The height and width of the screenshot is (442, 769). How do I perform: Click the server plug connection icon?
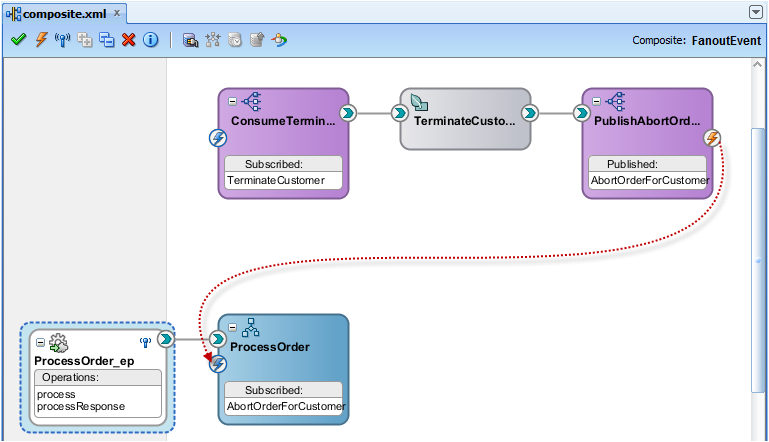click(x=190, y=40)
